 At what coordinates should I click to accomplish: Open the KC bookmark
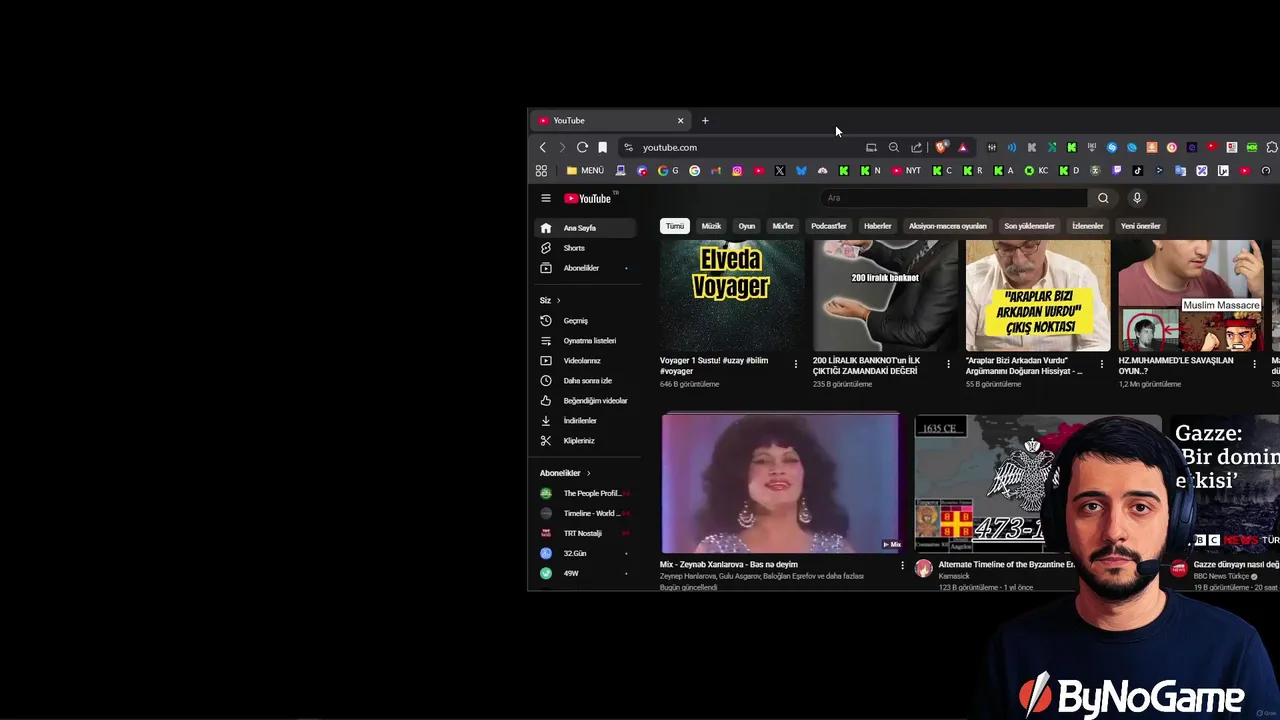point(1036,170)
